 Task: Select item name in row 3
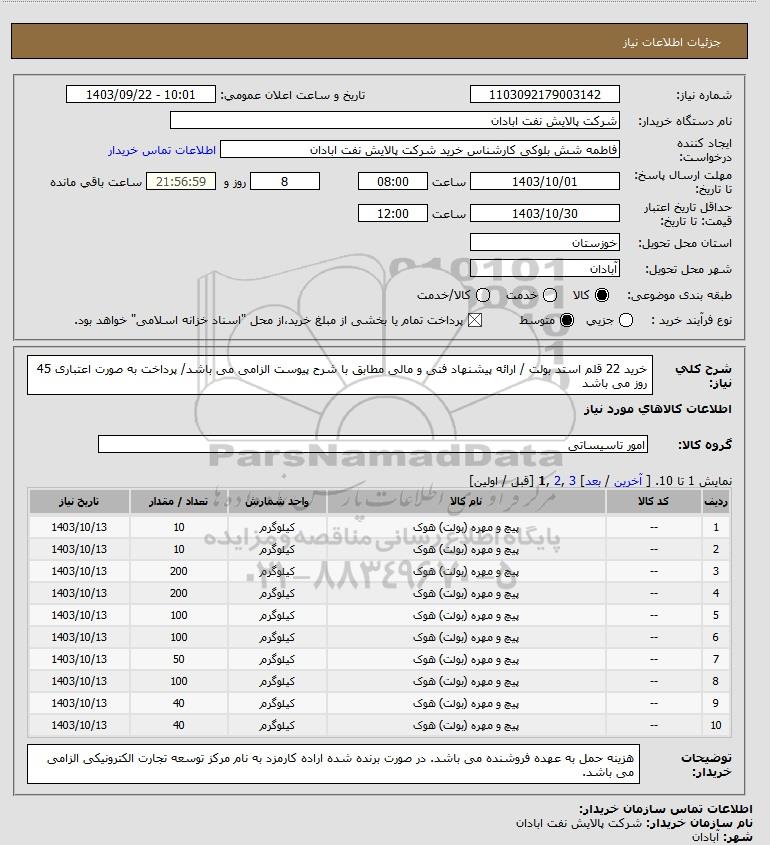[x=466, y=571]
